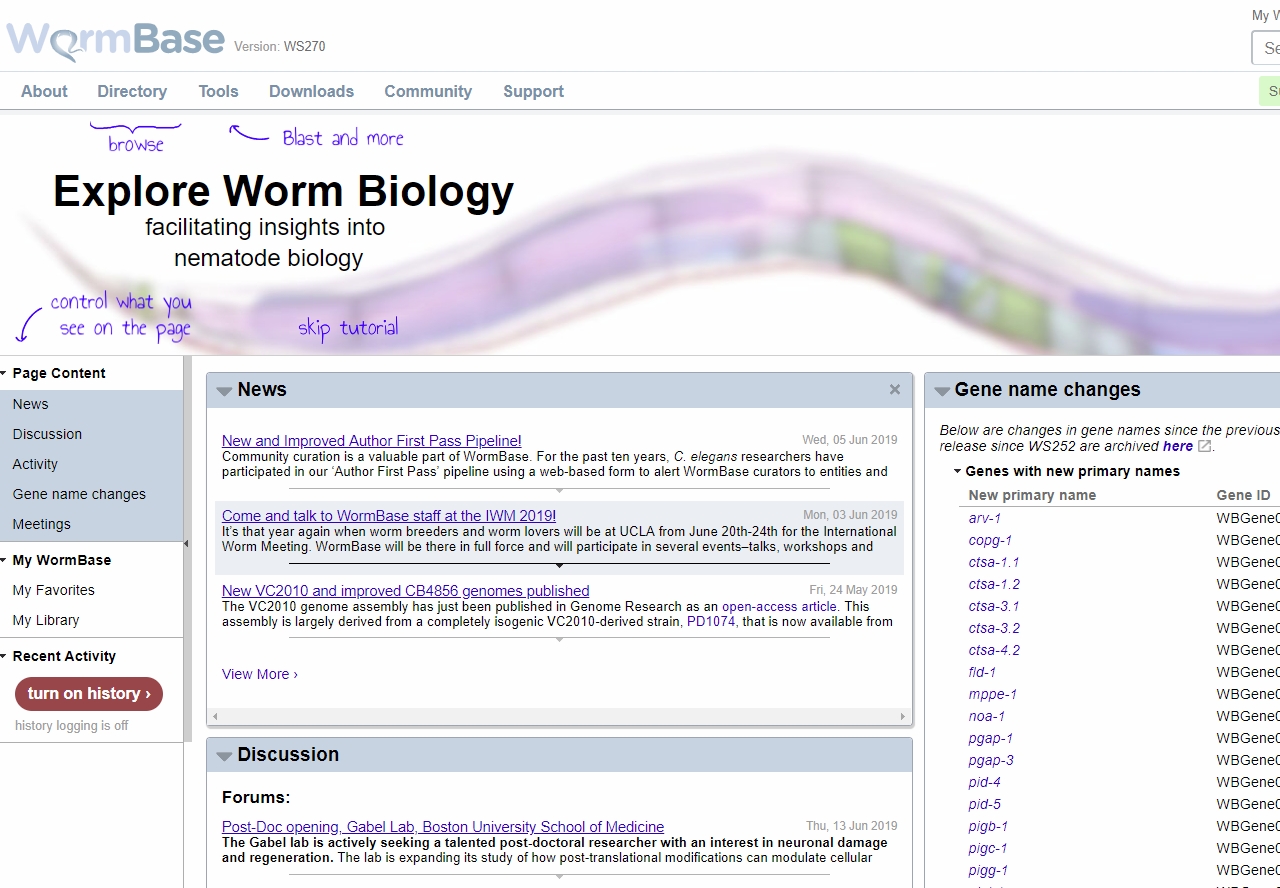Image resolution: width=1280 pixels, height=888 pixels.
Task: Toggle Meetings in Page Content sidebar
Action: [x=91, y=524]
